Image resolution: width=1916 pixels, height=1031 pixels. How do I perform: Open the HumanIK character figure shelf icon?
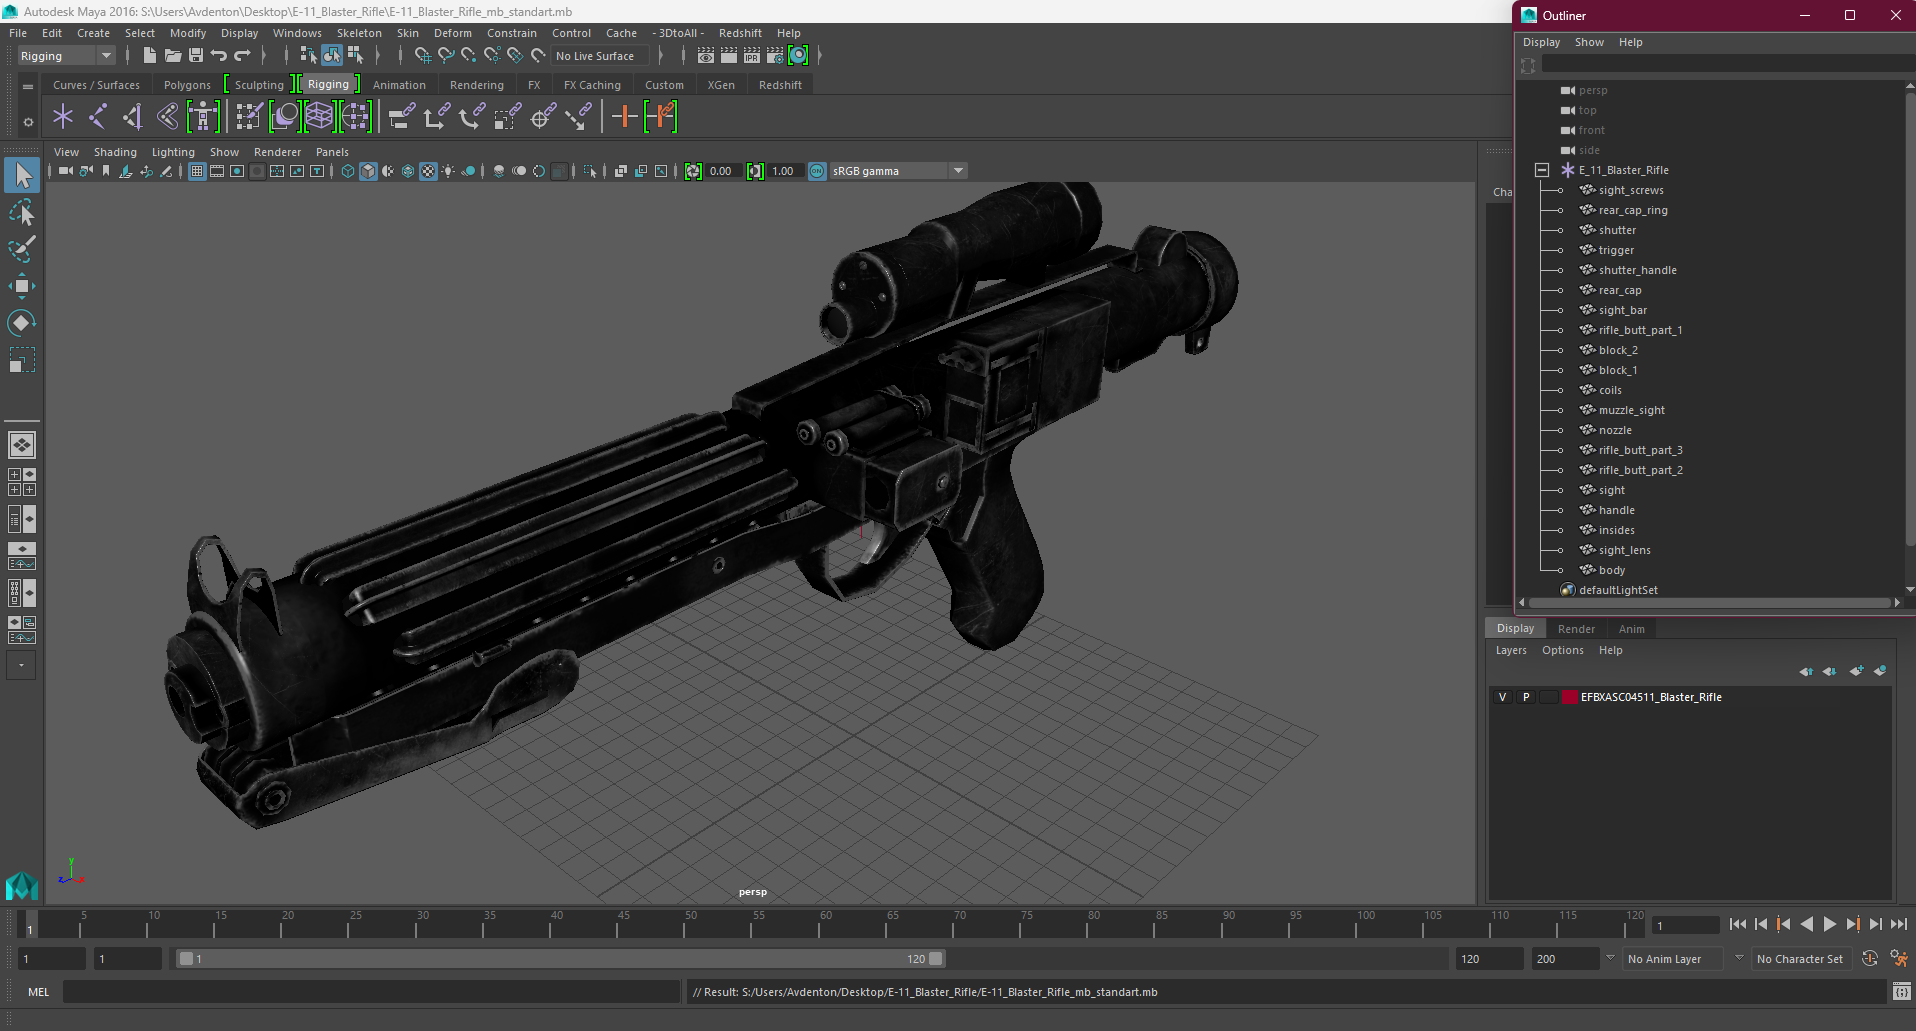point(203,117)
